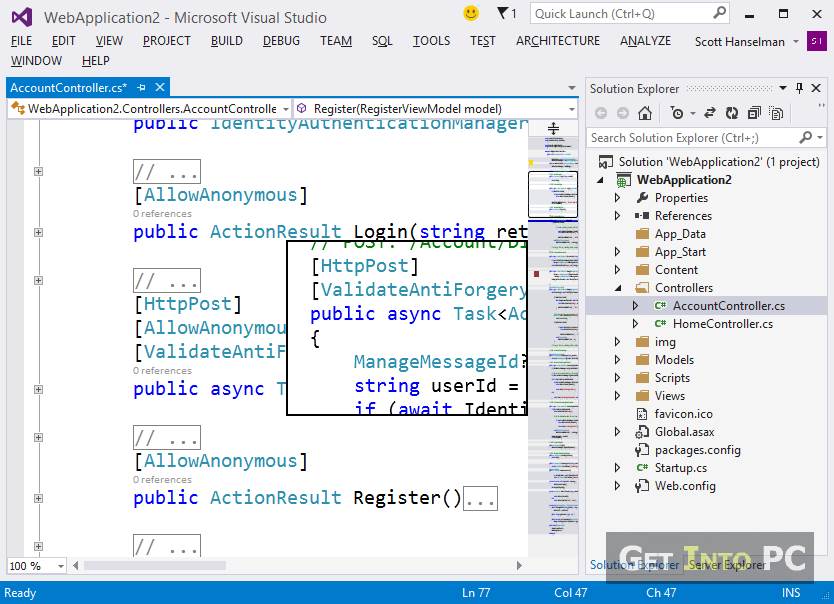Click the smiley feedback icon
Image resolution: width=834 pixels, height=604 pixels.
(471, 13)
